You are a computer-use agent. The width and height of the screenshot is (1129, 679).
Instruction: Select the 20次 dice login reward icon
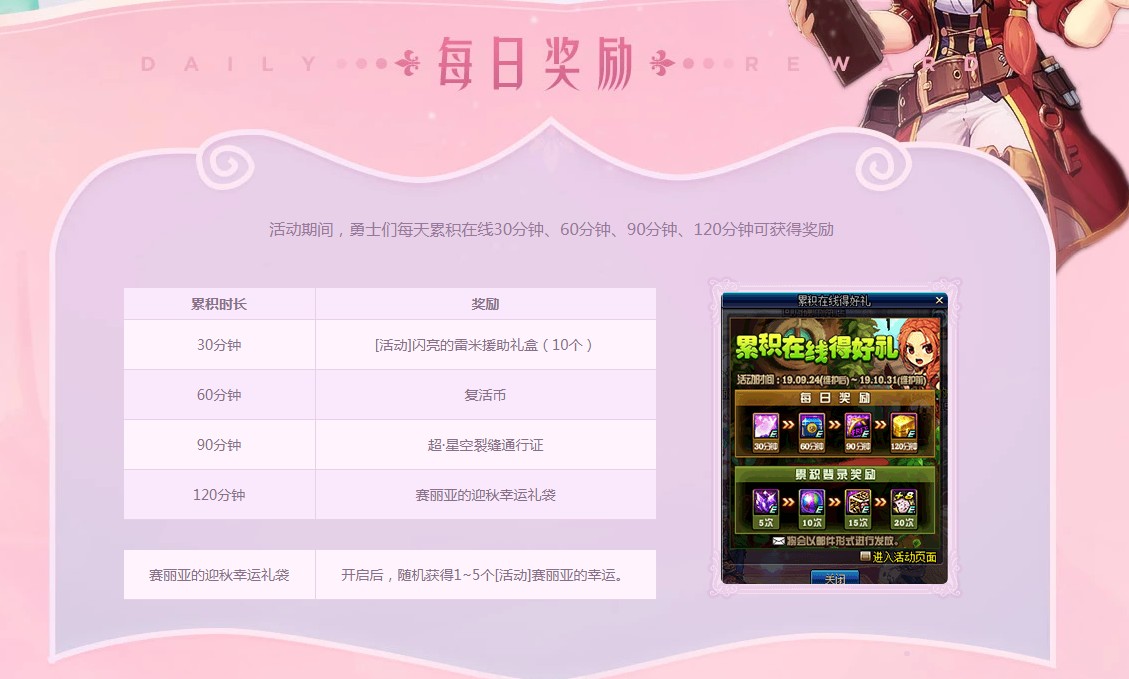pyautogui.click(x=904, y=503)
